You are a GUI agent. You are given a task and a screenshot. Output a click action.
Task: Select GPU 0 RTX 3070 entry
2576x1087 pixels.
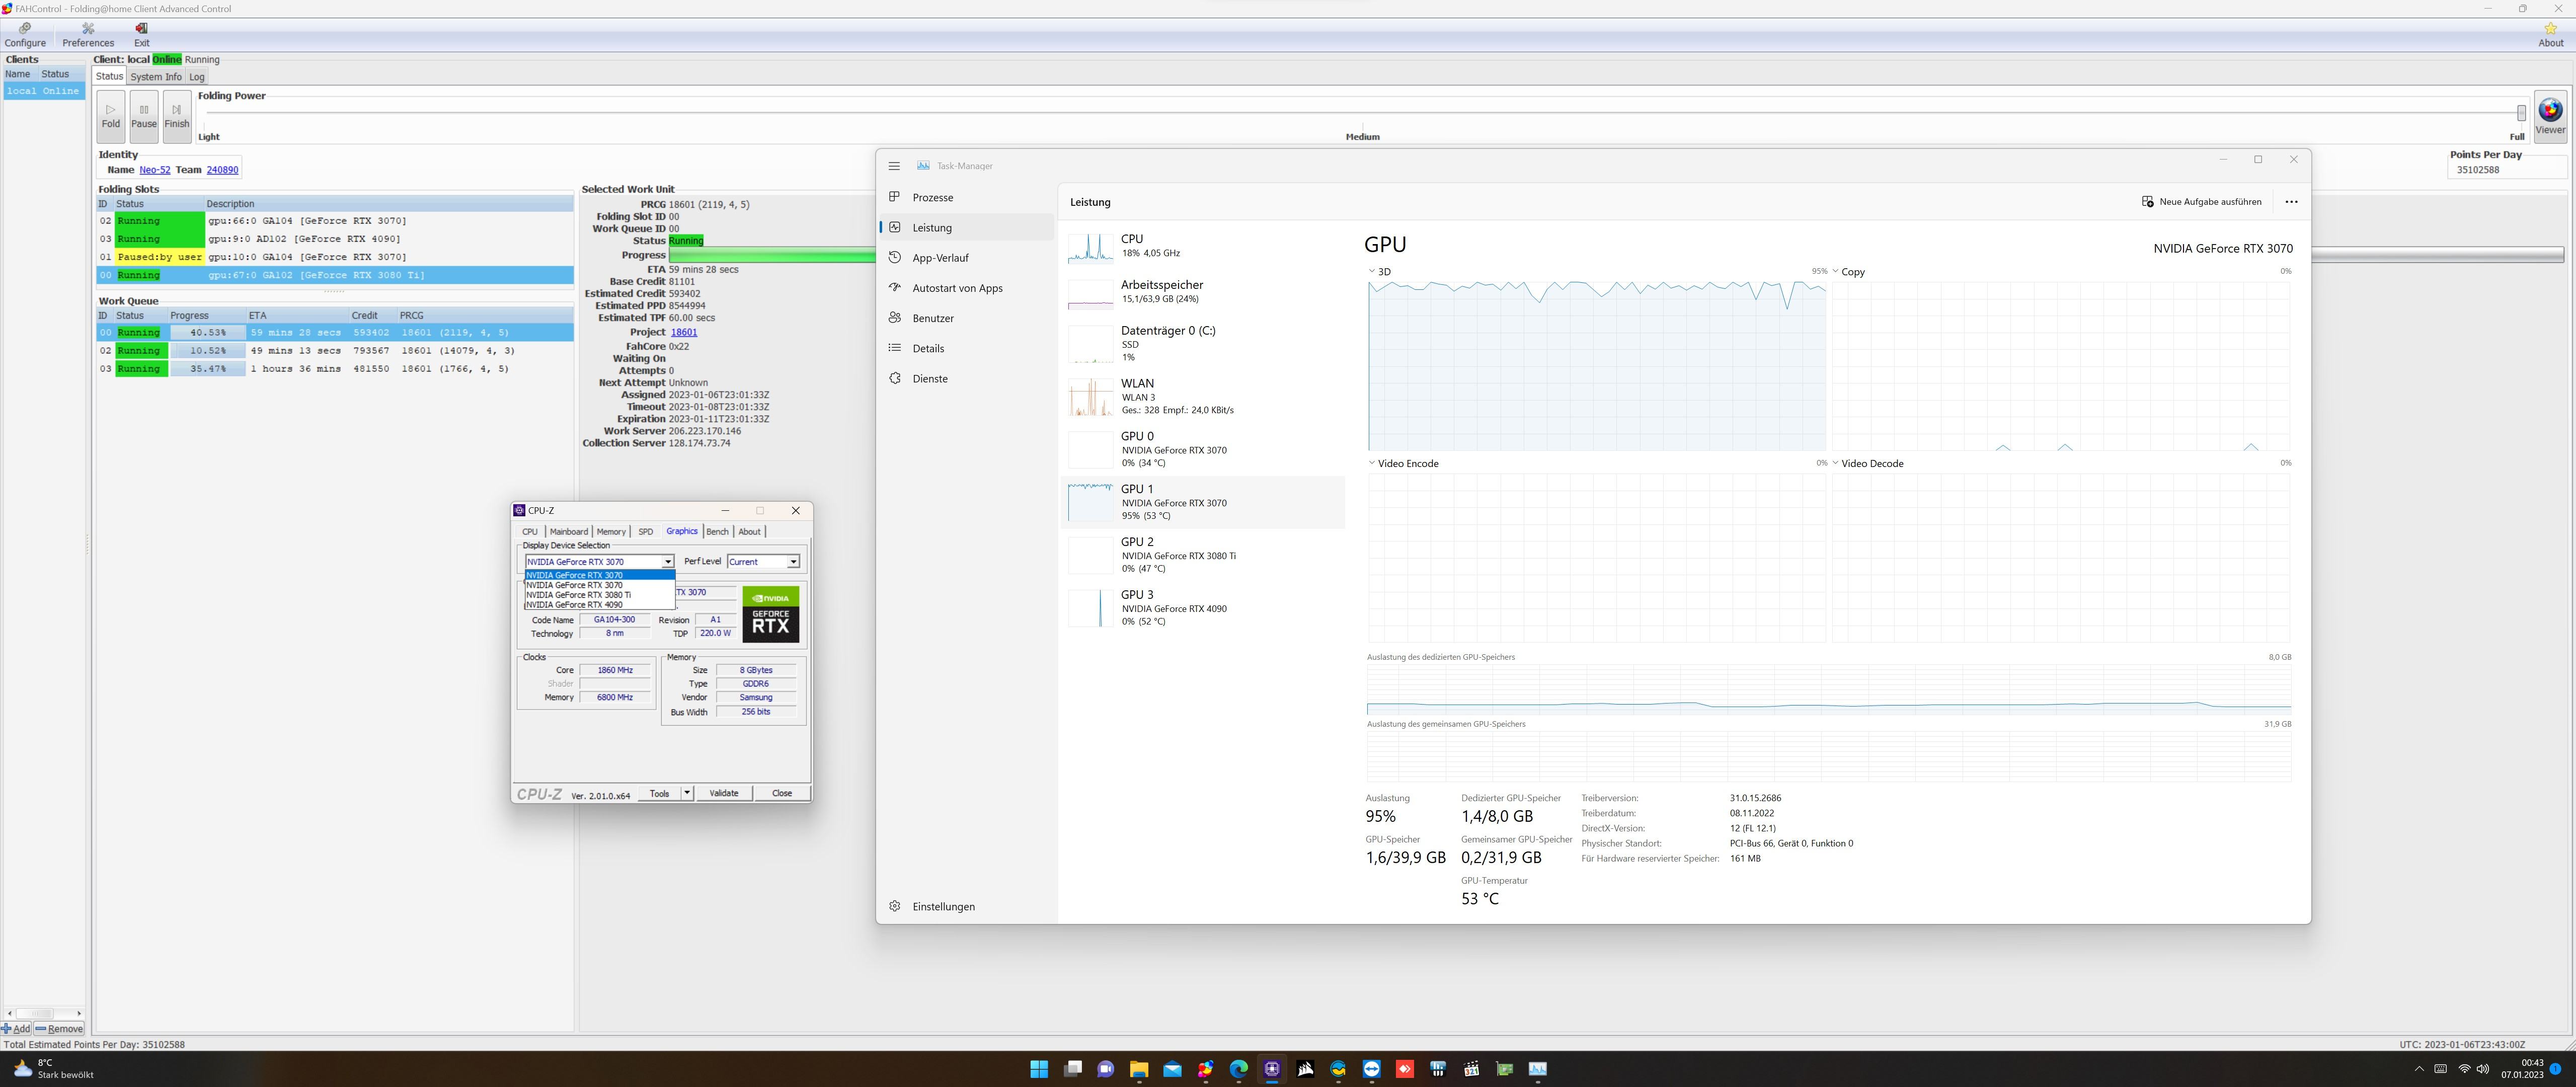point(1203,449)
